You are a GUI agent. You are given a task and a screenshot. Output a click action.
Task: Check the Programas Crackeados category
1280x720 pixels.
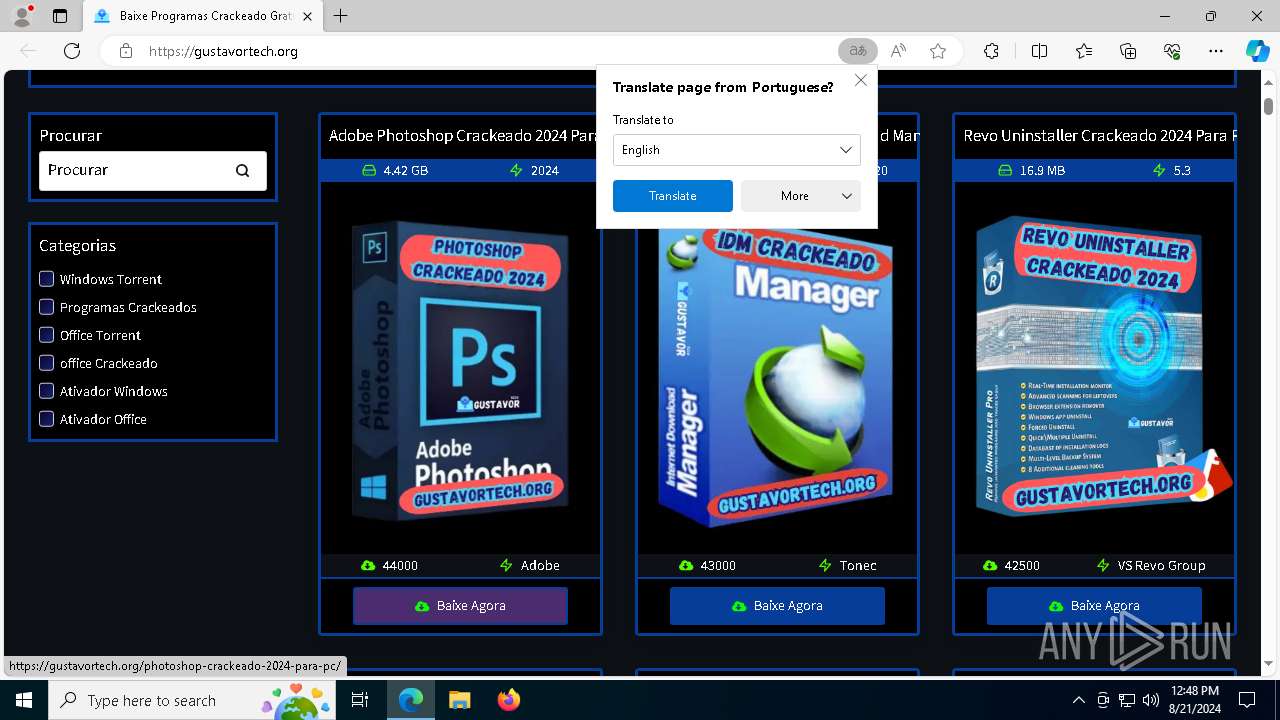46,306
